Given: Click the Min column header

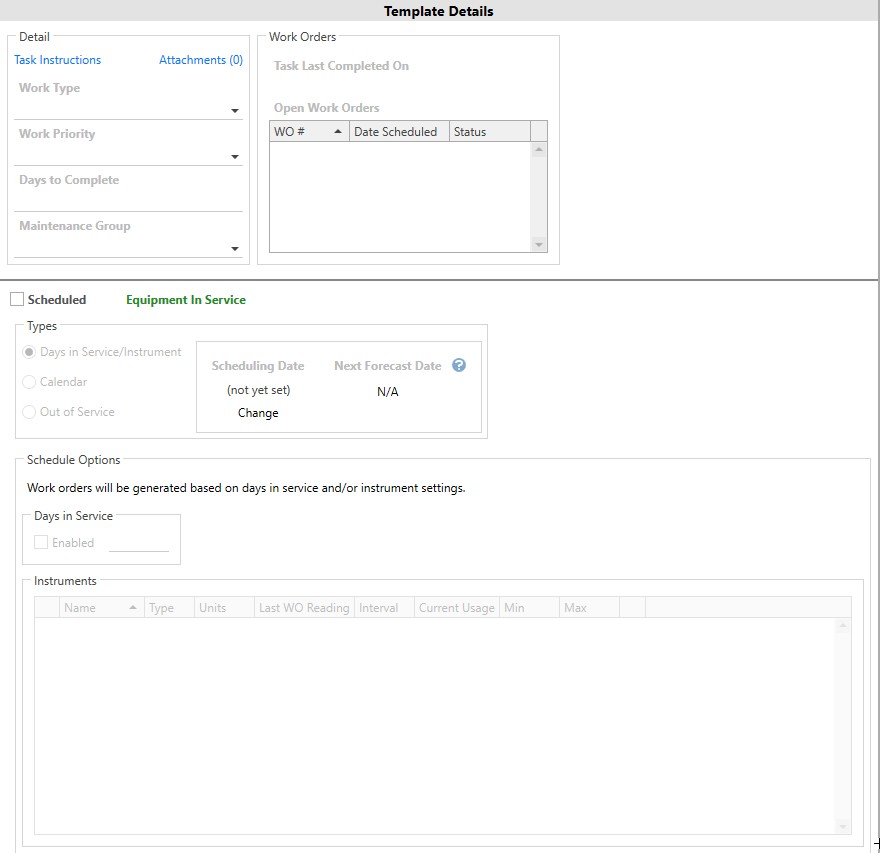Looking at the screenshot, I should click(x=529, y=608).
